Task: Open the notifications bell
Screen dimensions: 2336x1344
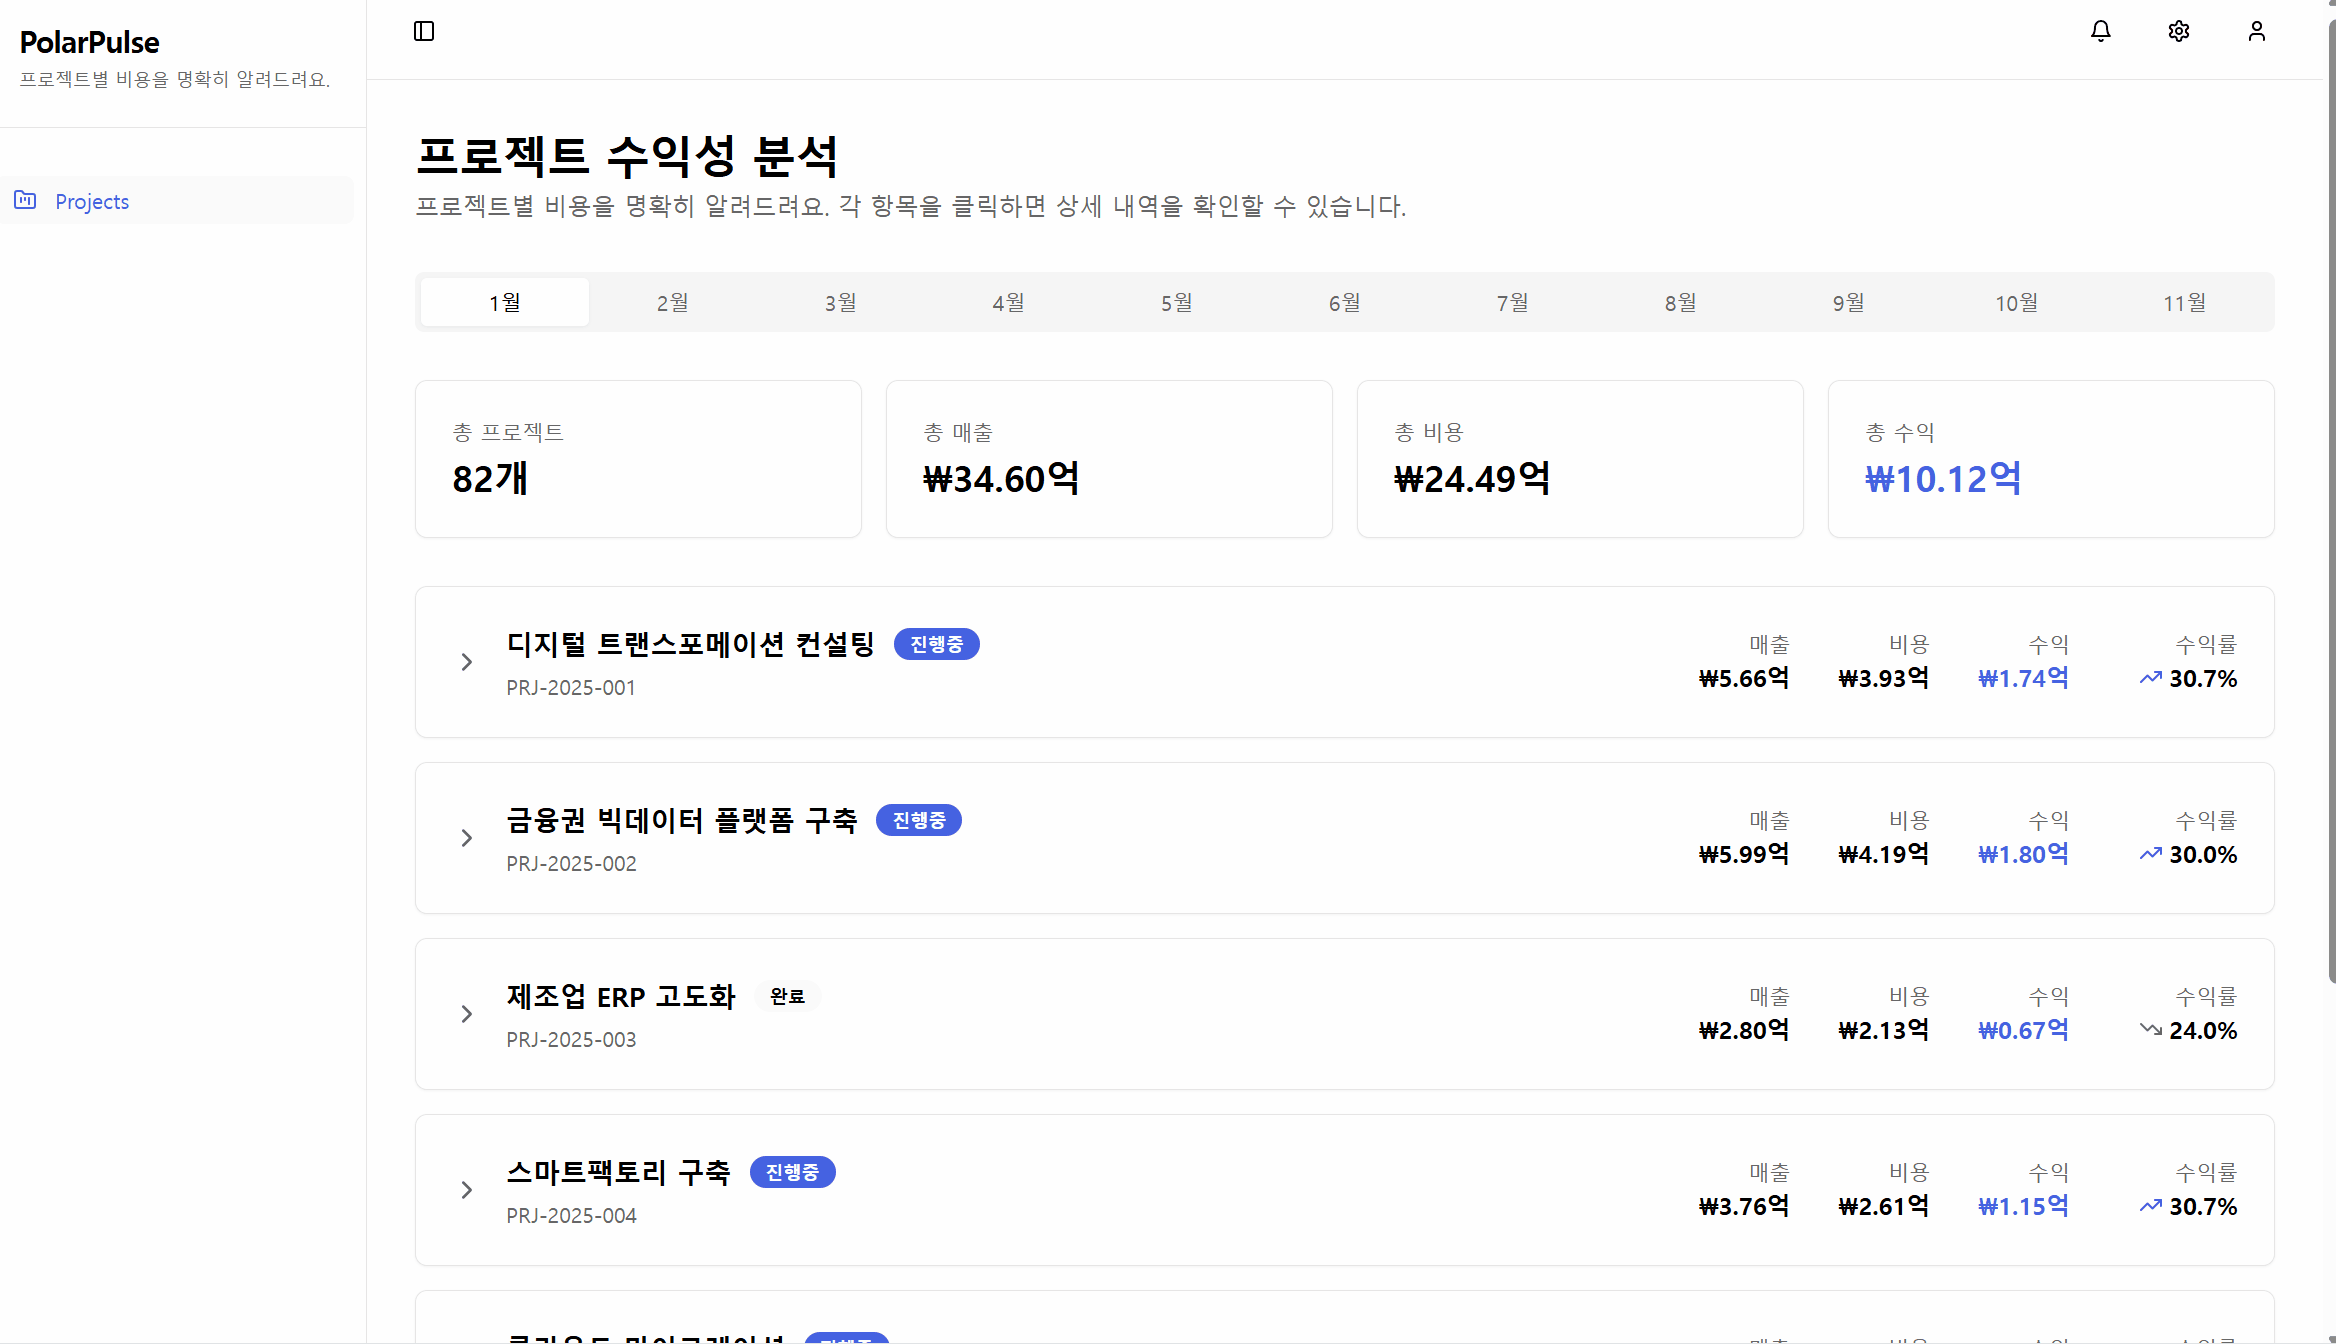Action: click(2101, 31)
